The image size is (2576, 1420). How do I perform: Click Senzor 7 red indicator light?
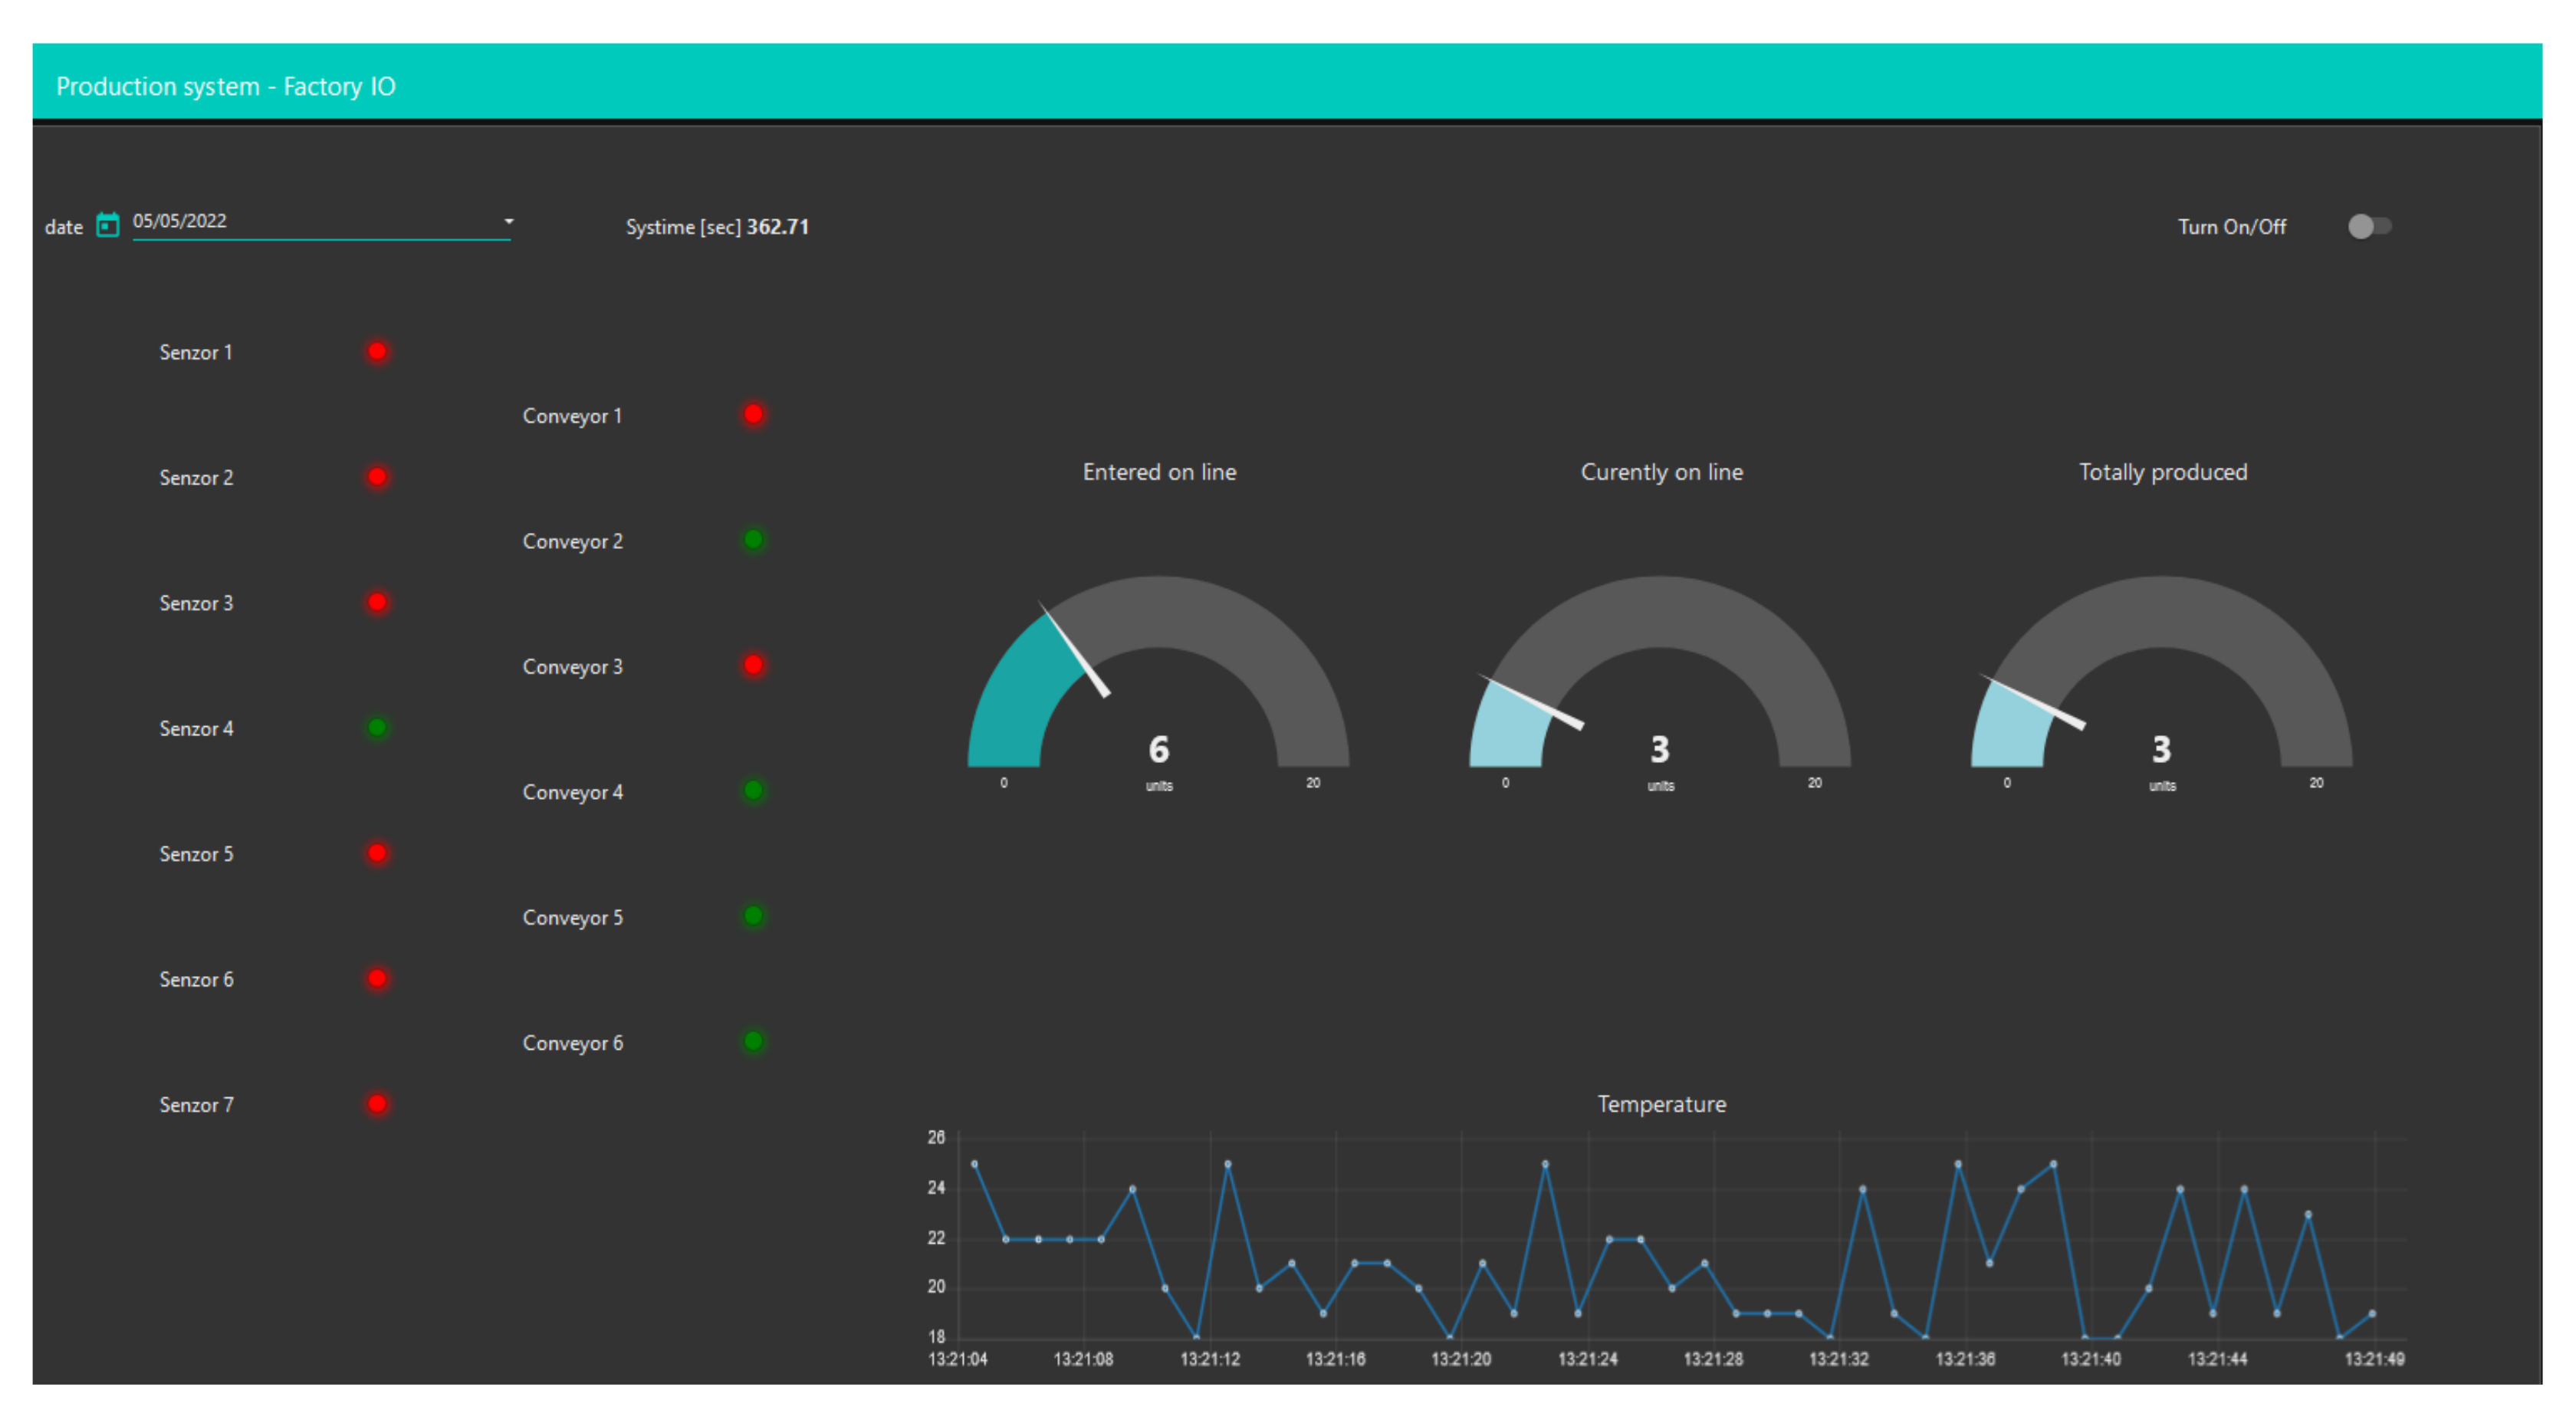(x=377, y=1104)
